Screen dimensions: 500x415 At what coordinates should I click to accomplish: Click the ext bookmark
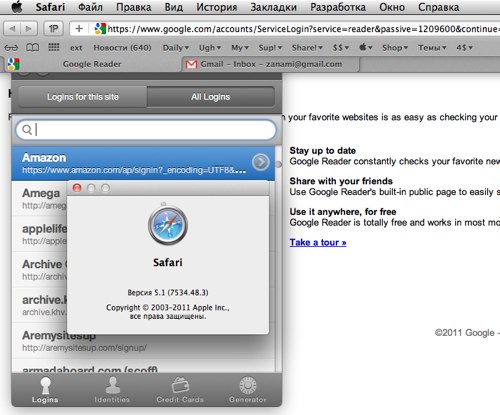[76, 48]
